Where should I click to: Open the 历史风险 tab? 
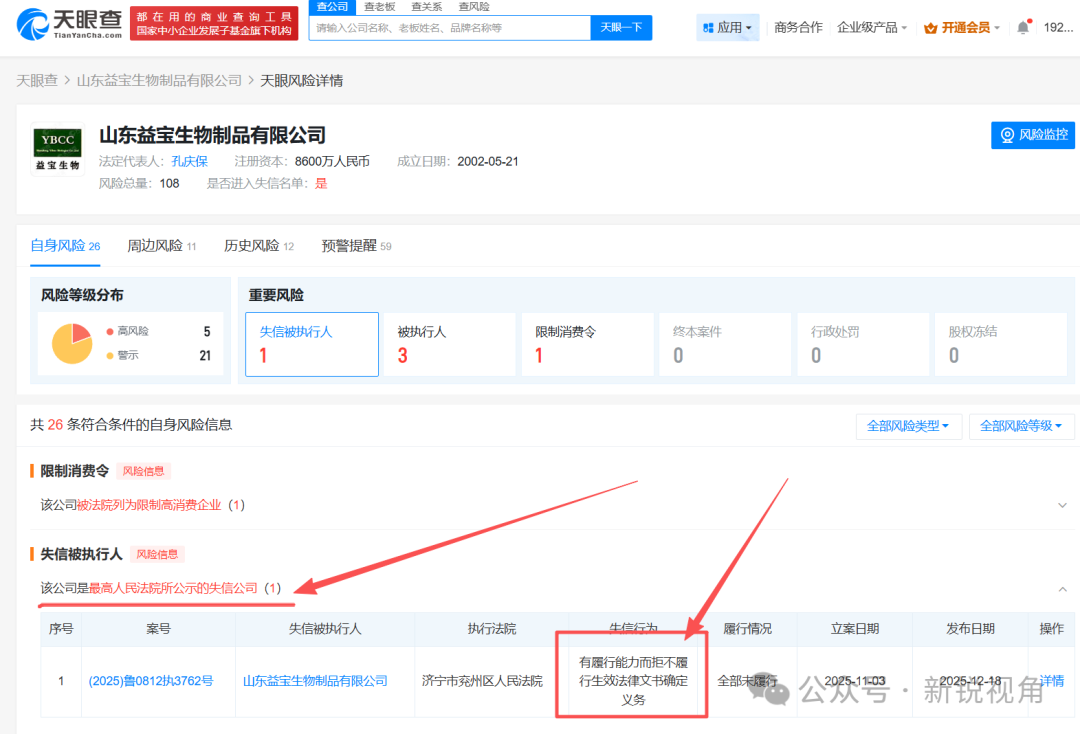tap(258, 246)
